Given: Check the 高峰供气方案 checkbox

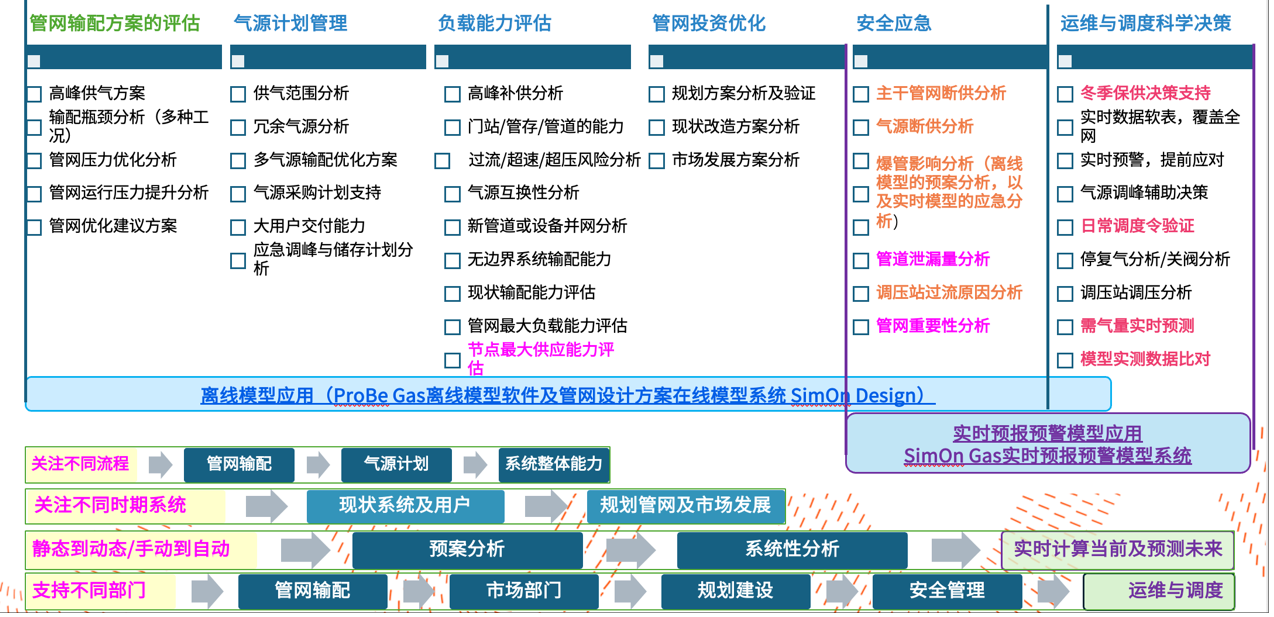Looking at the screenshot, I should (34, 94).
